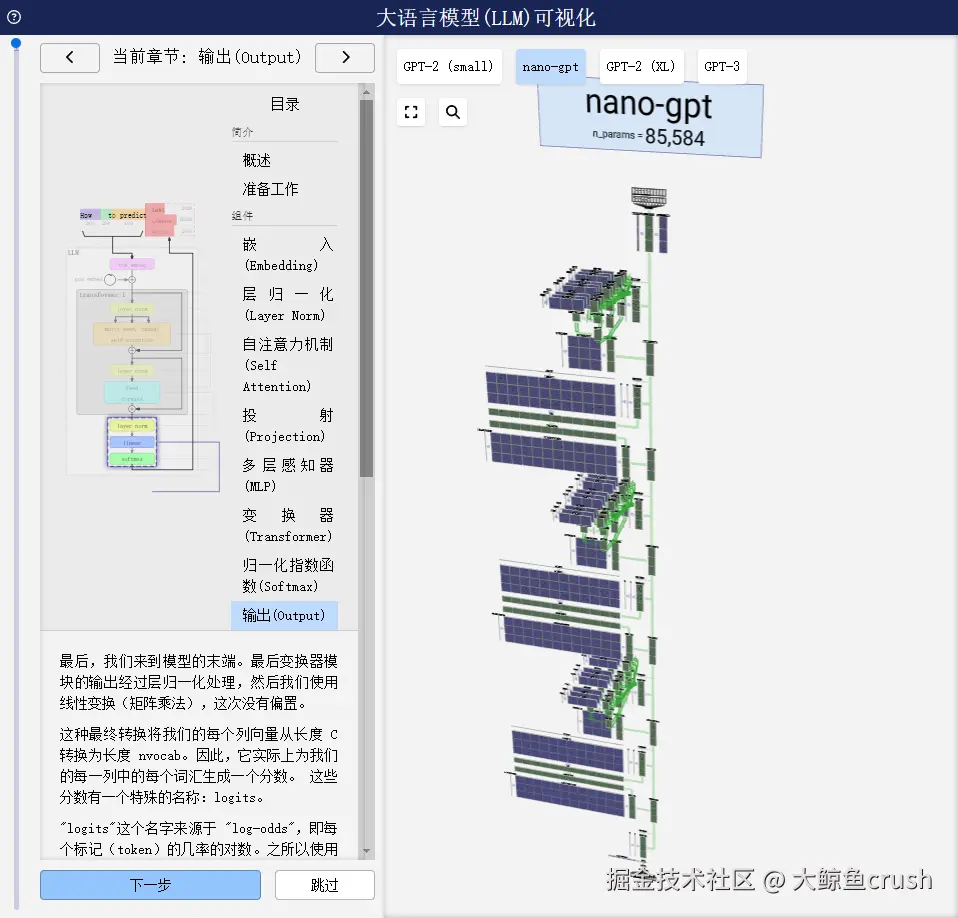The image size is (958, 918).
Task: Click the linear block in the diagram
Action: [132, 443]
